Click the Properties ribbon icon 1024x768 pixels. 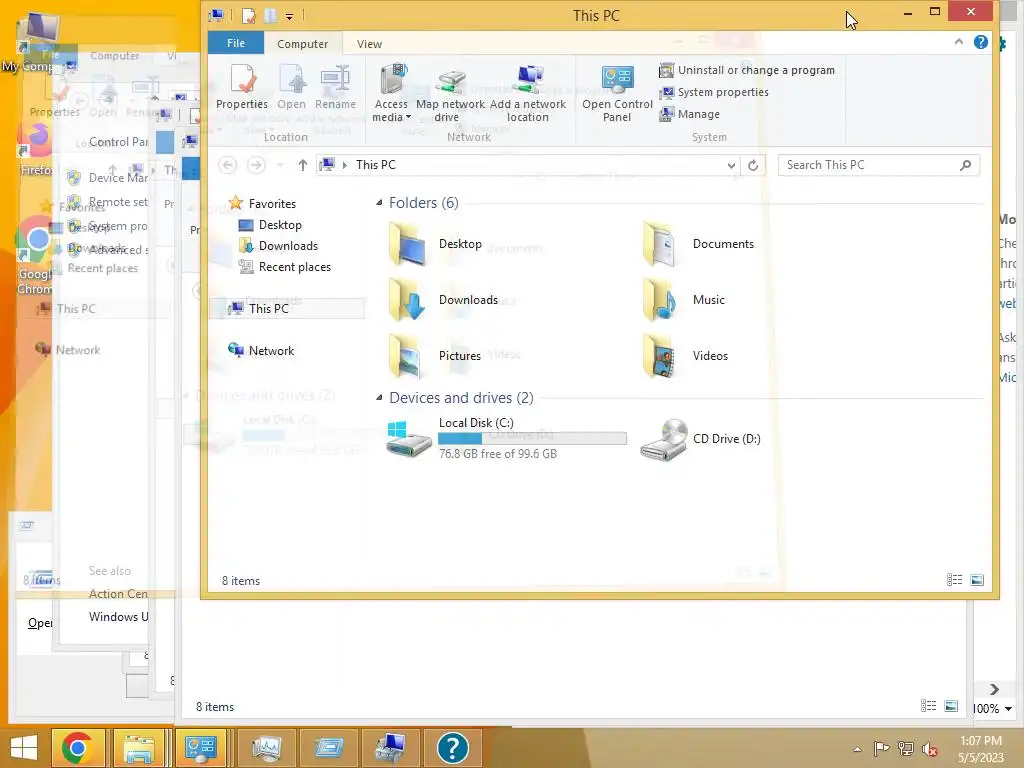point(242,87)
